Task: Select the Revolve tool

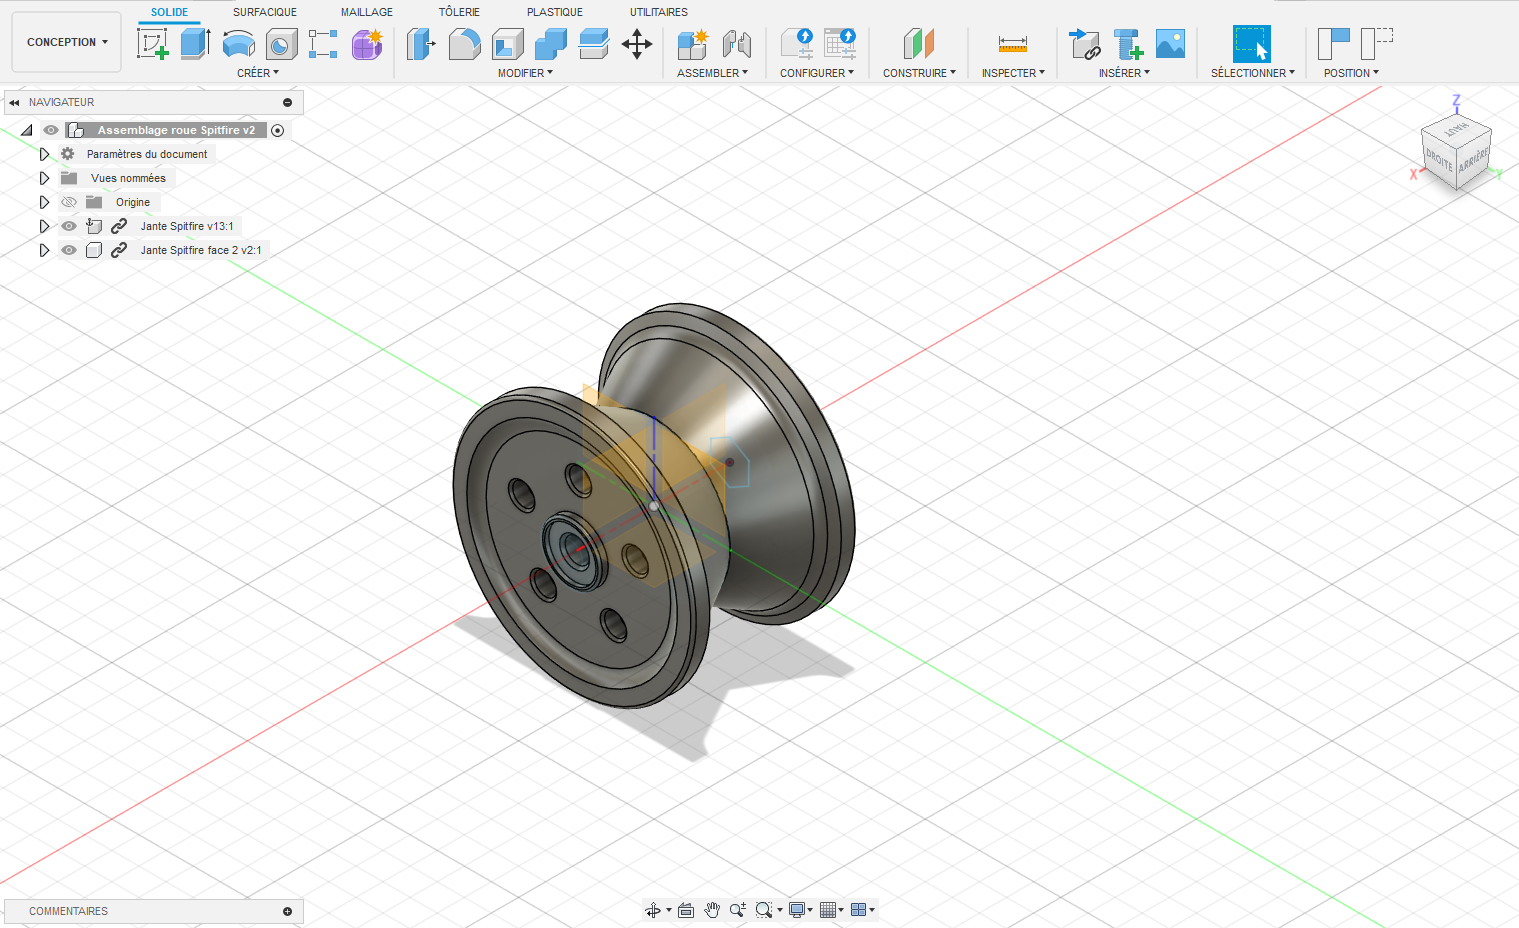Action: point(238,44)
